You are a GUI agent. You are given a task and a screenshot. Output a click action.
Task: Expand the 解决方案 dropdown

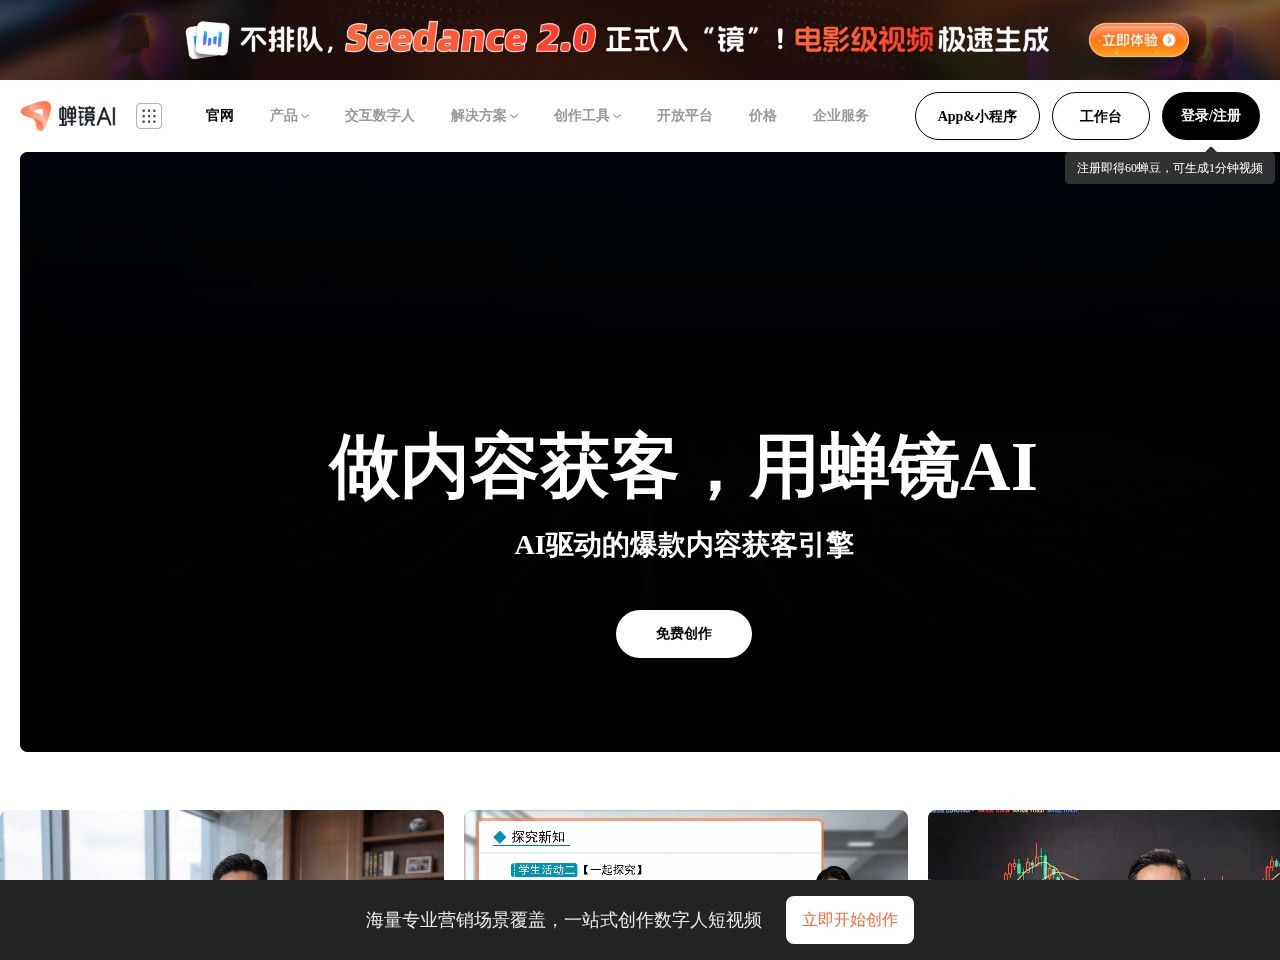483,116
